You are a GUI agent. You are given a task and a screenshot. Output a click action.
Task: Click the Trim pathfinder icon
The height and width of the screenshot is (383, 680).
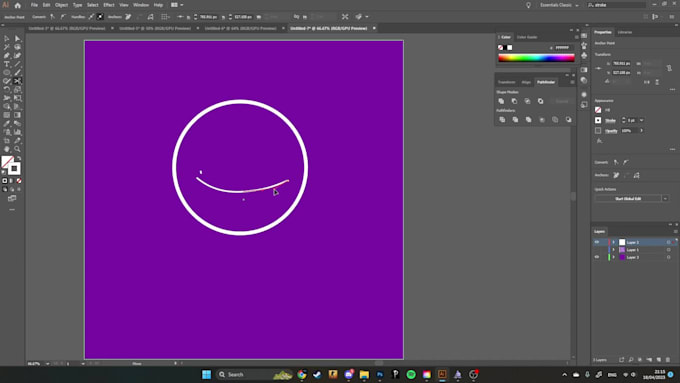click(515, 120)
